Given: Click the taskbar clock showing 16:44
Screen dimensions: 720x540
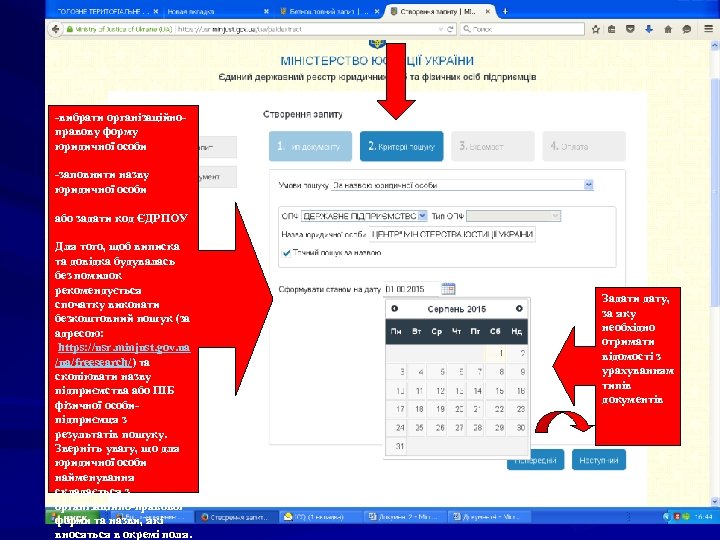Looking at the screenshot, I should pos(703,517).
